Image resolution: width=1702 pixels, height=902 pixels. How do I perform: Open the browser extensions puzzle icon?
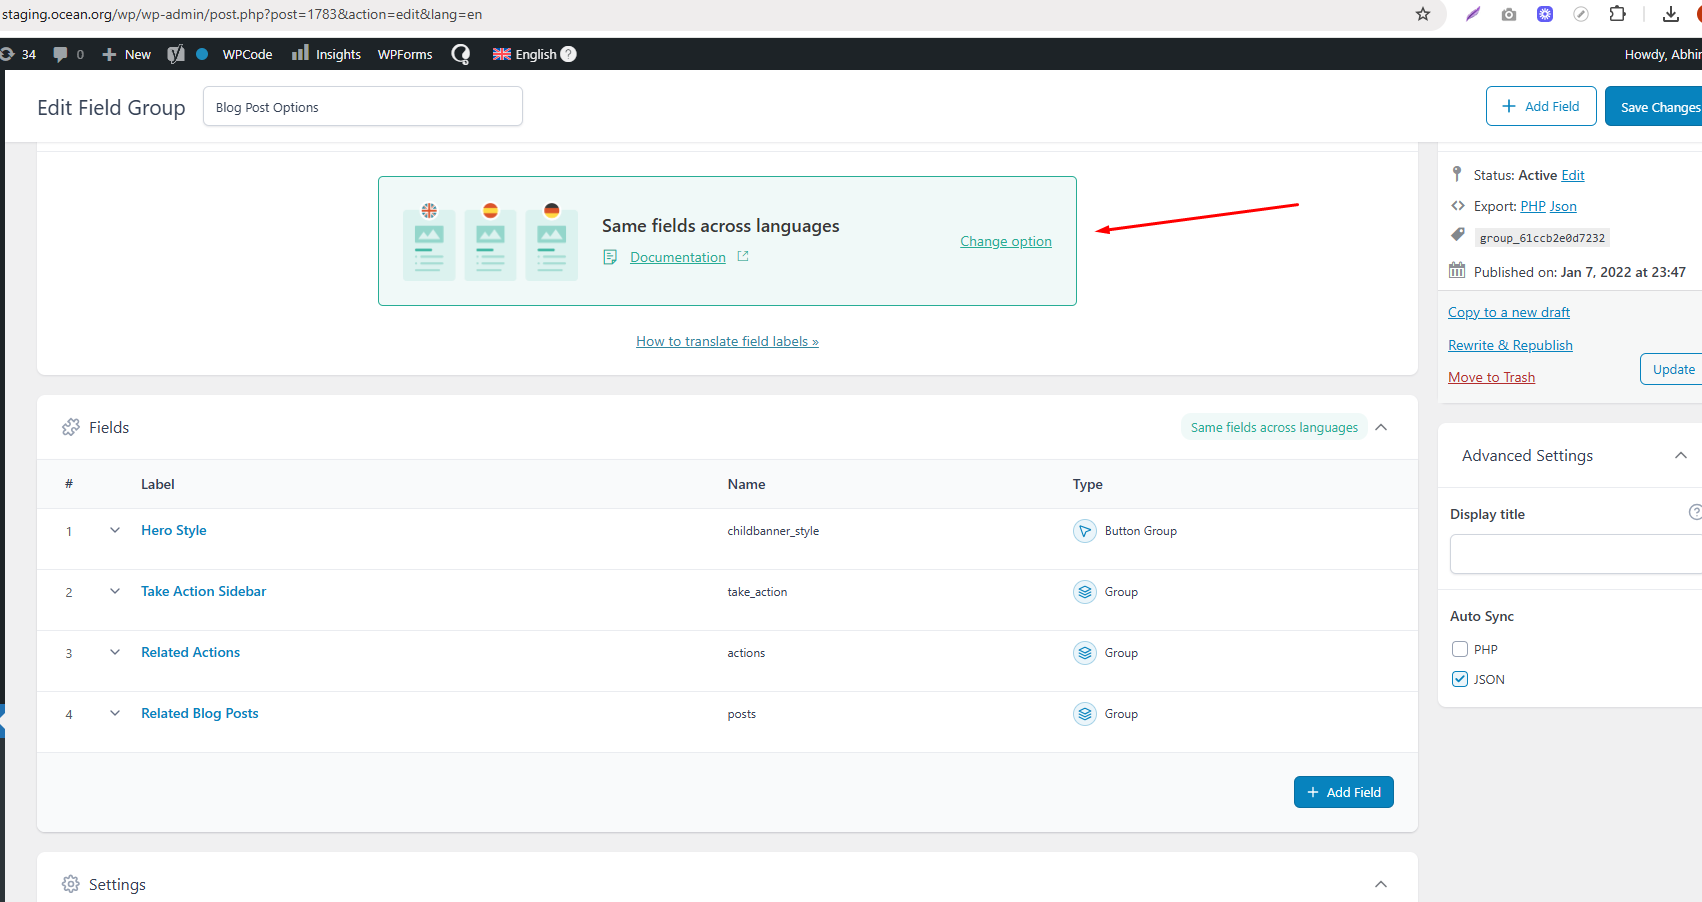(1617, 14)
